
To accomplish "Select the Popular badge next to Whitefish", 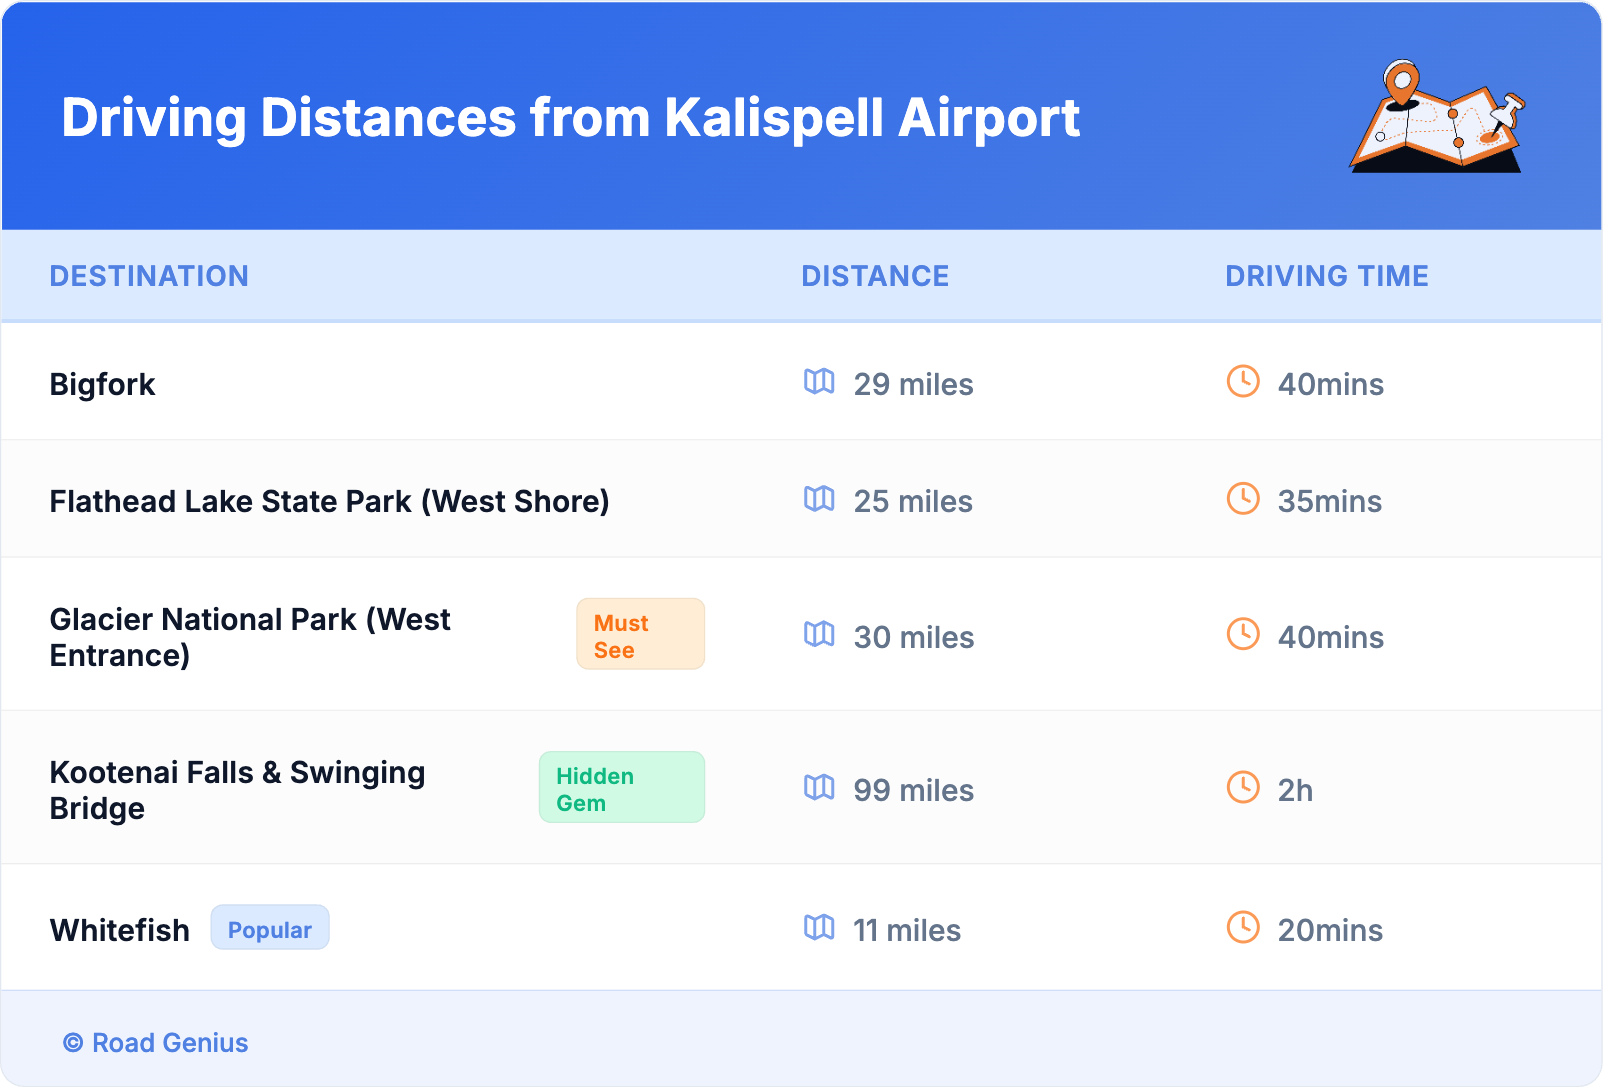I will coord(270,929).
